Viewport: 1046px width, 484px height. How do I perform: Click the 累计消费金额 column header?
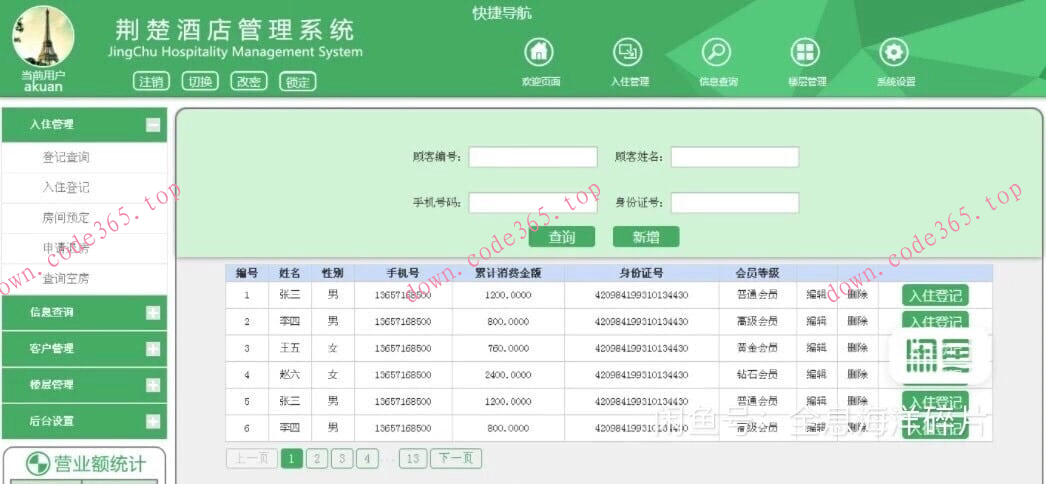click(508, 273)
